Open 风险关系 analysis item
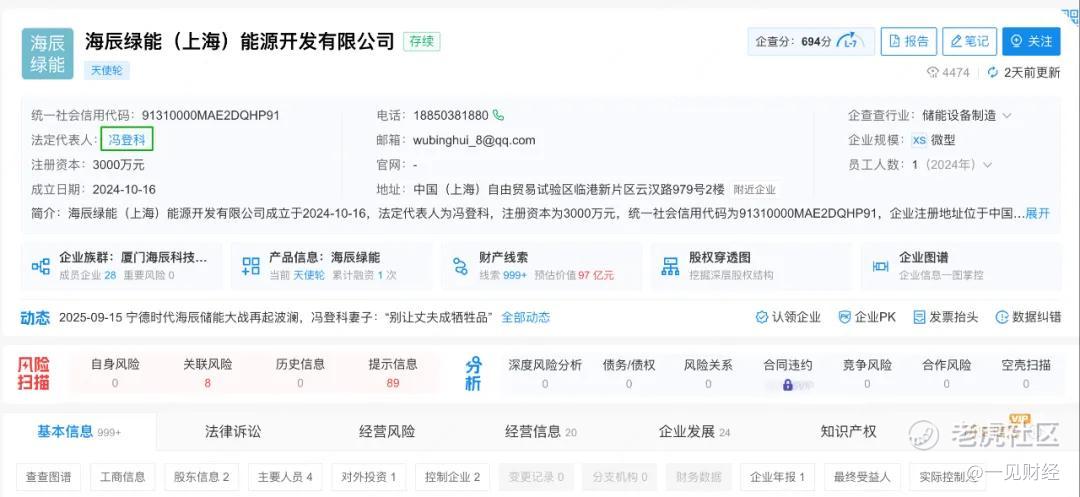Image resolution: width=1080 pixels, height=497 pixels. tap(708, 372)
